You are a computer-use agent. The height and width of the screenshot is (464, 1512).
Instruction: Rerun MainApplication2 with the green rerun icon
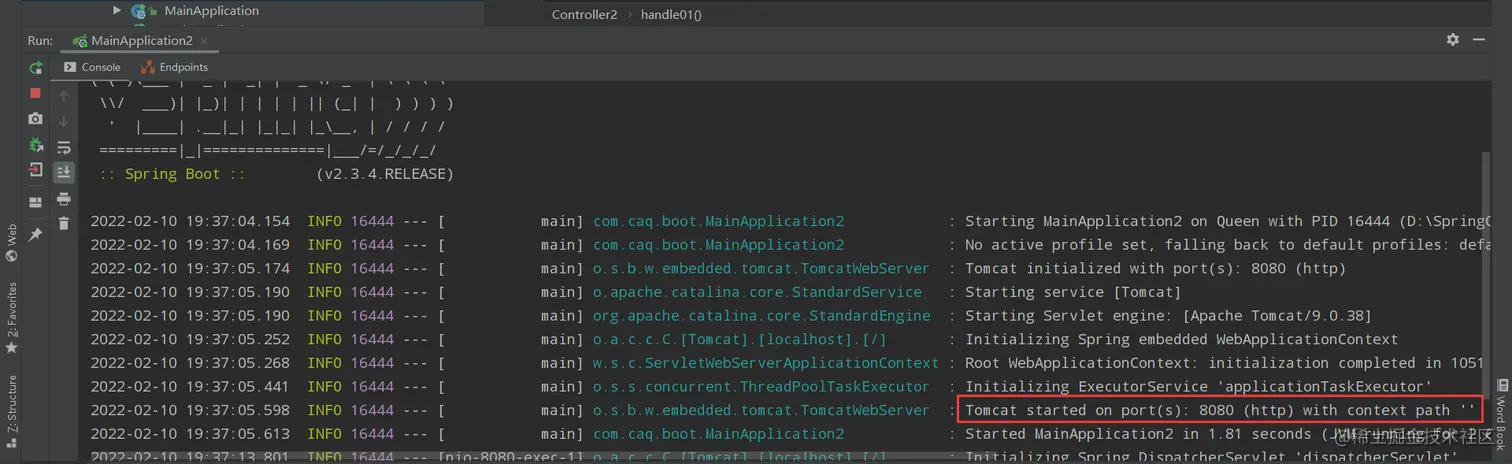coord(36,68)
